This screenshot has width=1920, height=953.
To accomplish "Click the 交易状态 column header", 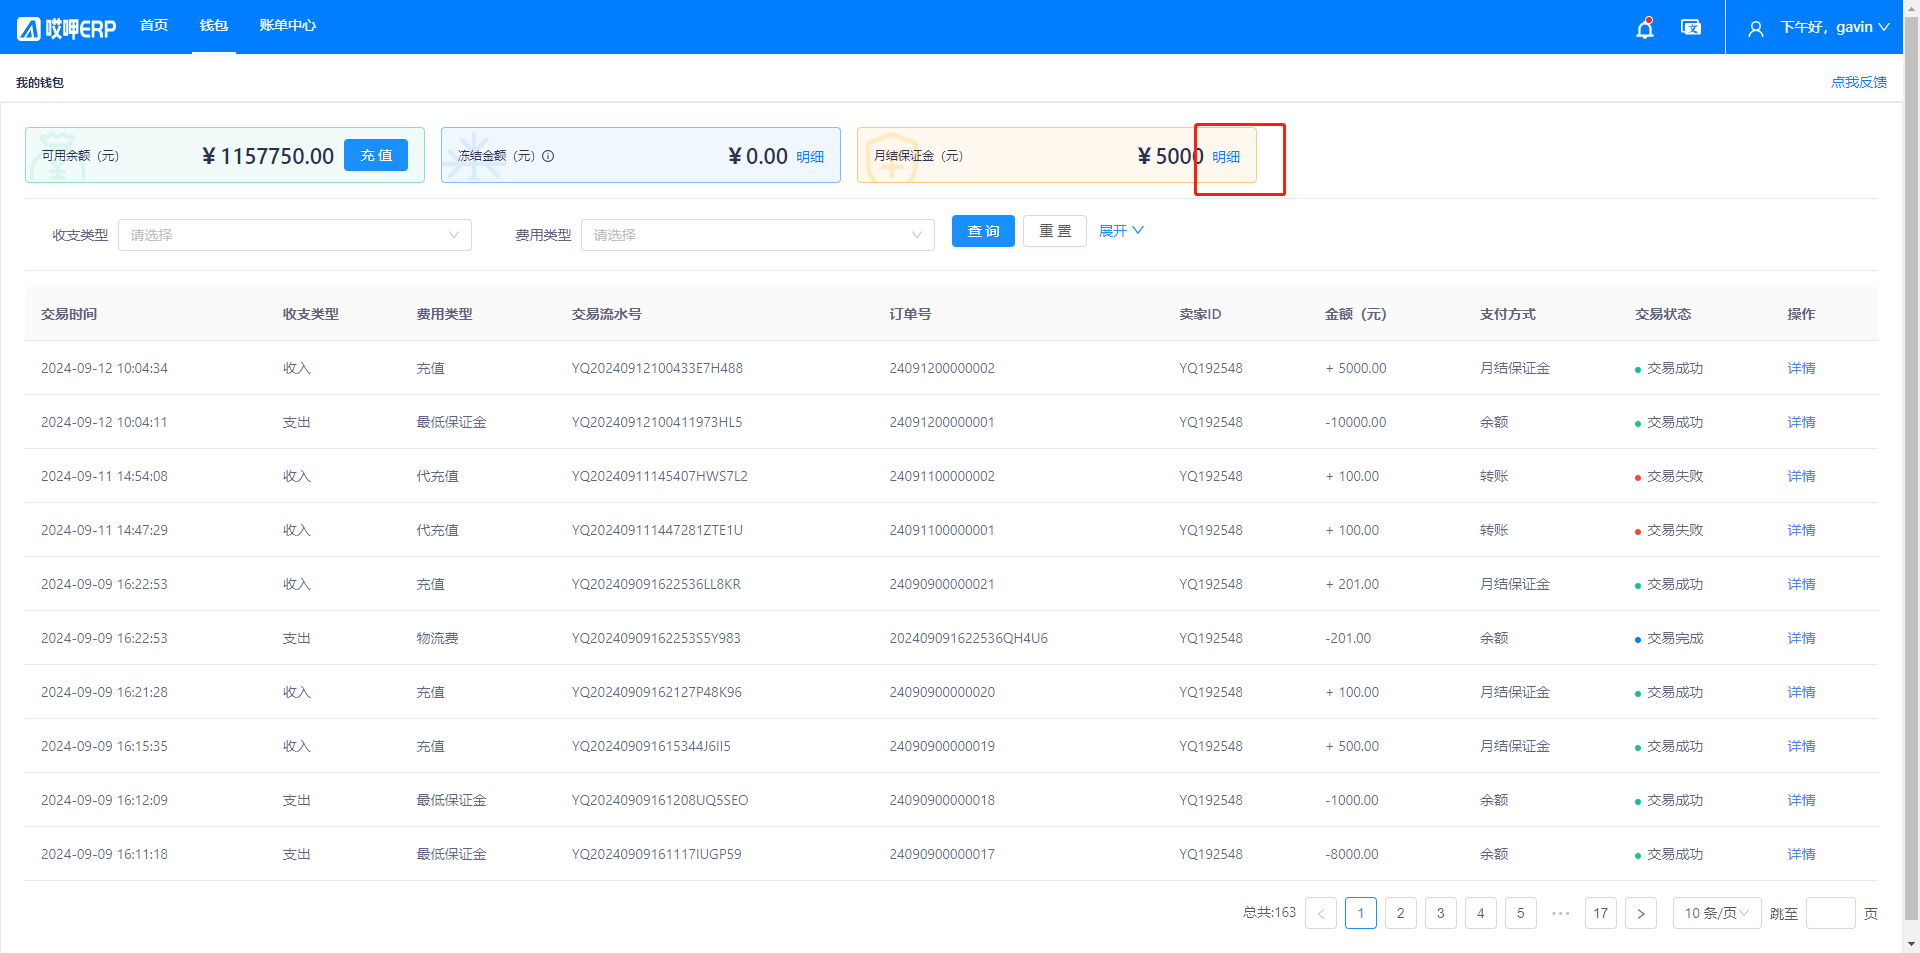I will pyautogui.click(x=1663, y=314).
